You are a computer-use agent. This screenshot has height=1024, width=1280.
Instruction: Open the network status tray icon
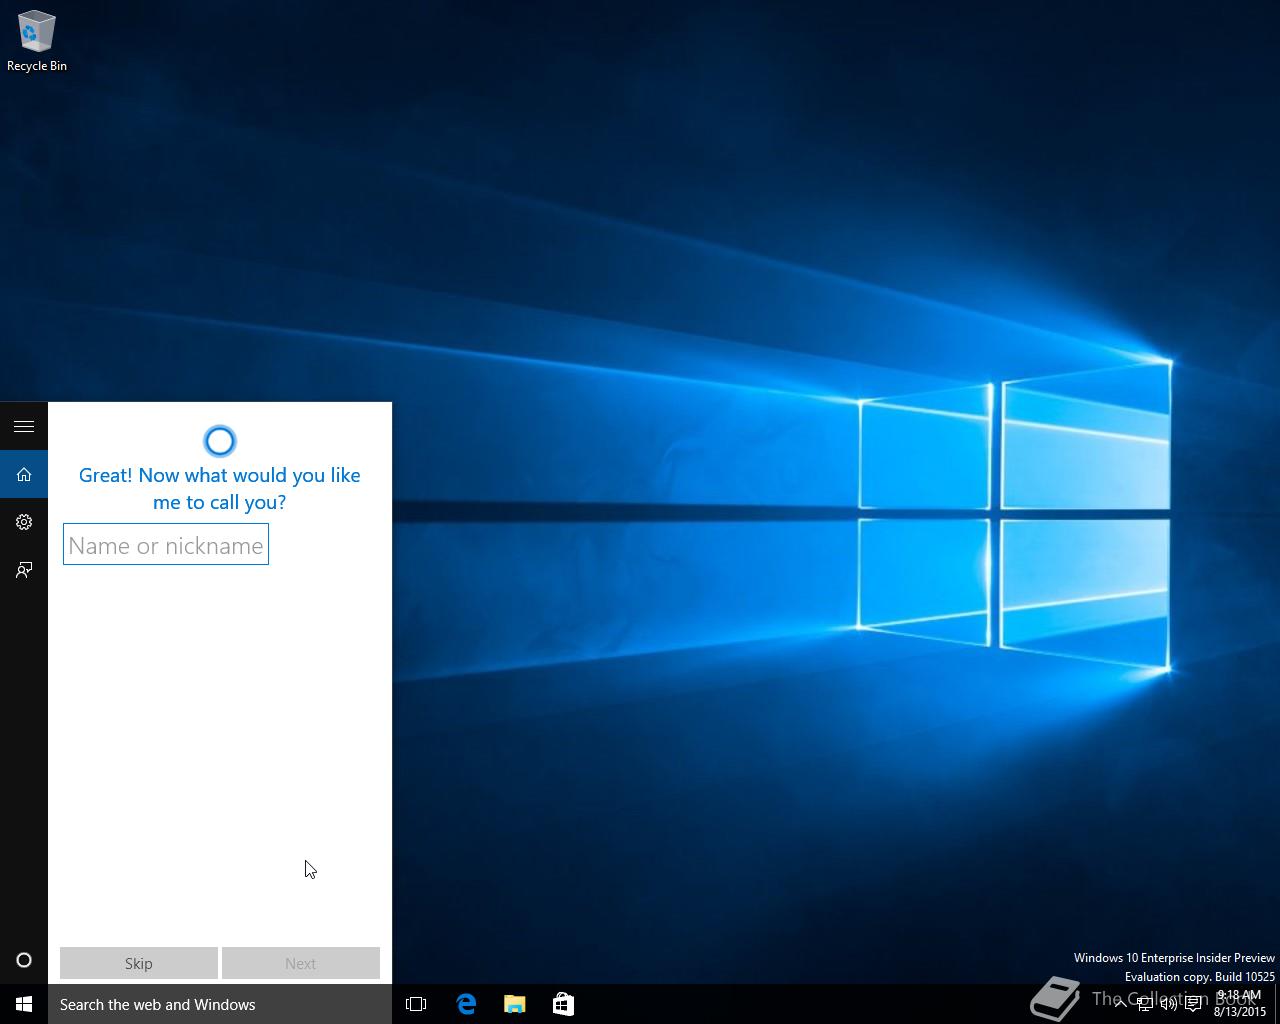[x=1144, y=1004]
